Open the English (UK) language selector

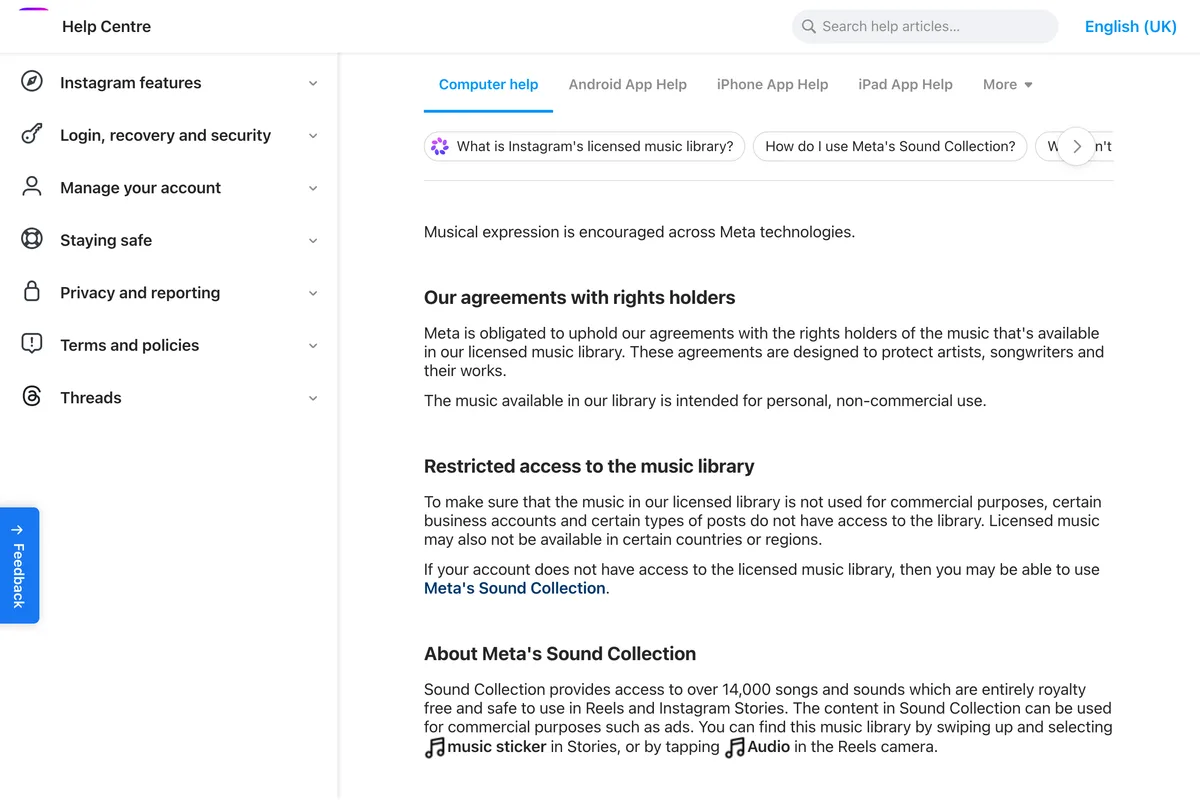click(x=1131, y=27)
